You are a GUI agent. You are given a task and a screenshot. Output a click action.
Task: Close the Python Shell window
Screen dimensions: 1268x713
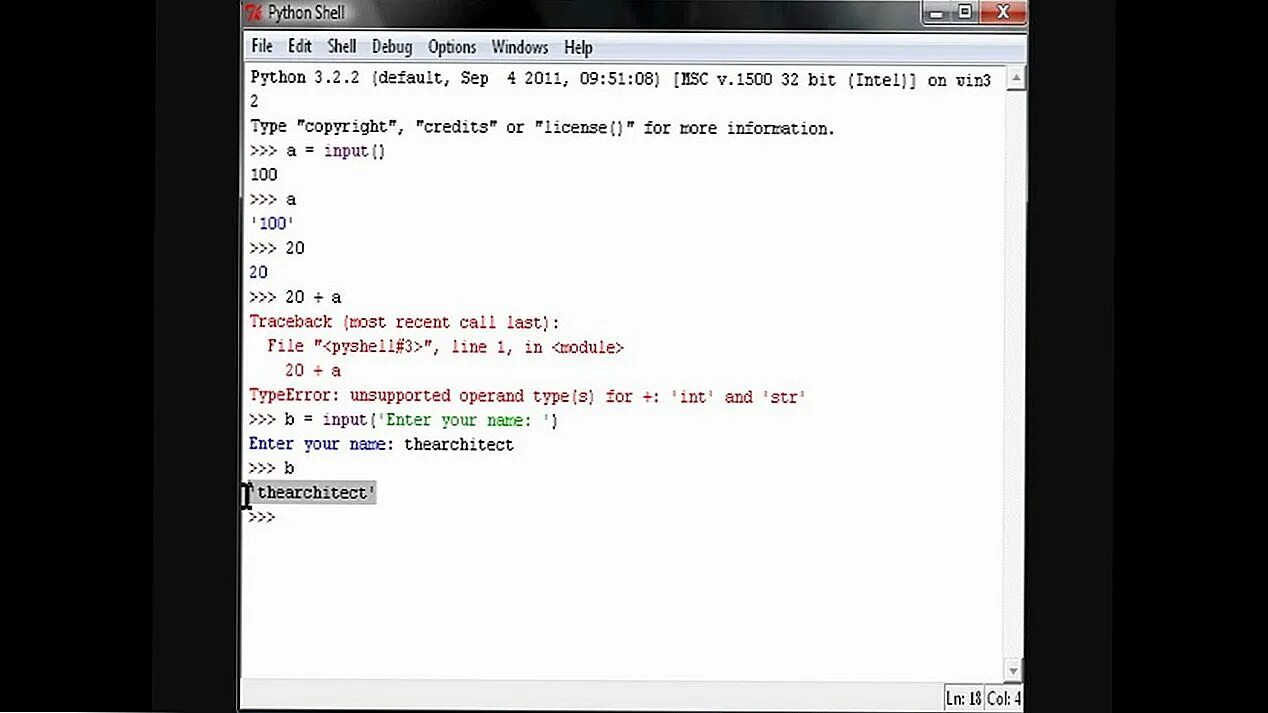[1001, 12]
